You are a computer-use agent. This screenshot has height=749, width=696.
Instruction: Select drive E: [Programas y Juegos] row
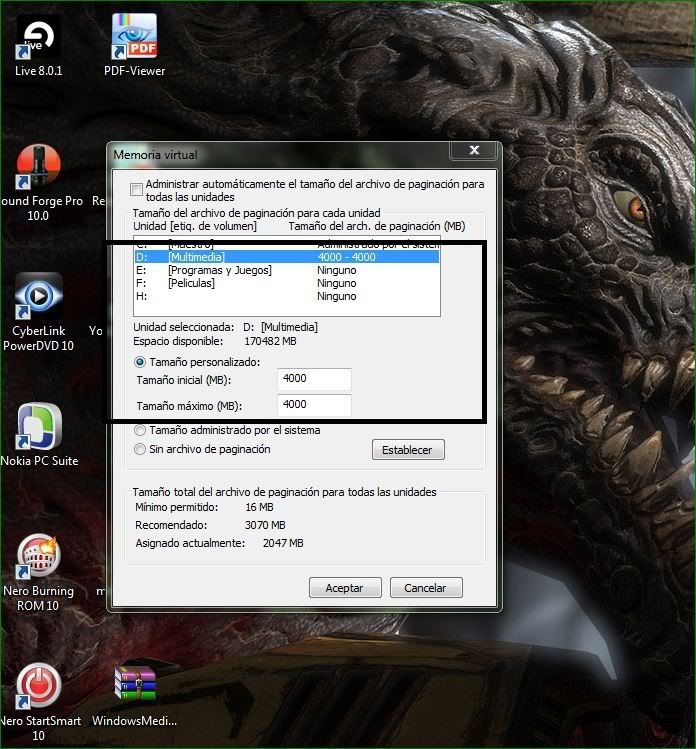(287, 270)
